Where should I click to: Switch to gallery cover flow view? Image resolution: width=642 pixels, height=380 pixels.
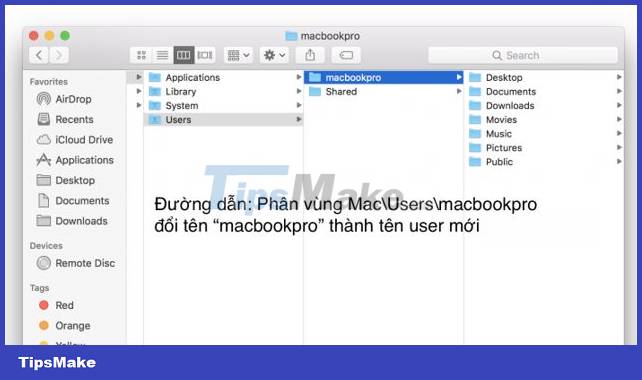coord(205,55)
